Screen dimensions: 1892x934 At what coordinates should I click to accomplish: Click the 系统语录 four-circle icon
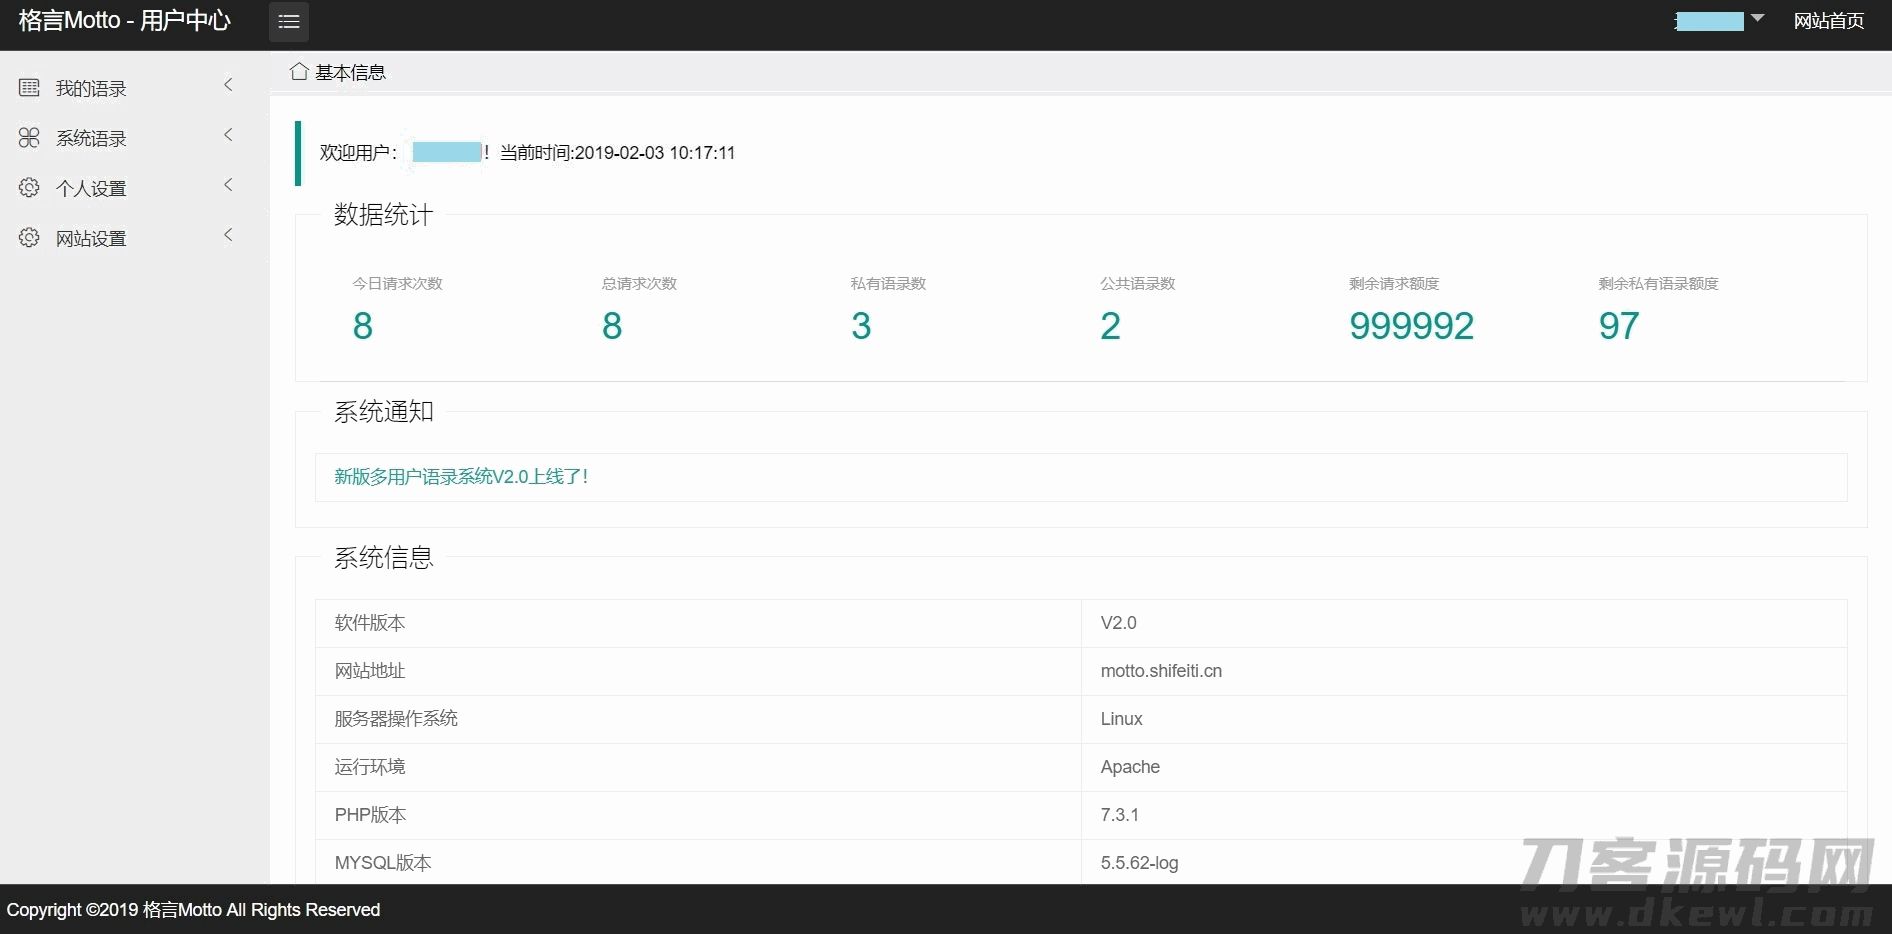(x=29, y=138)
